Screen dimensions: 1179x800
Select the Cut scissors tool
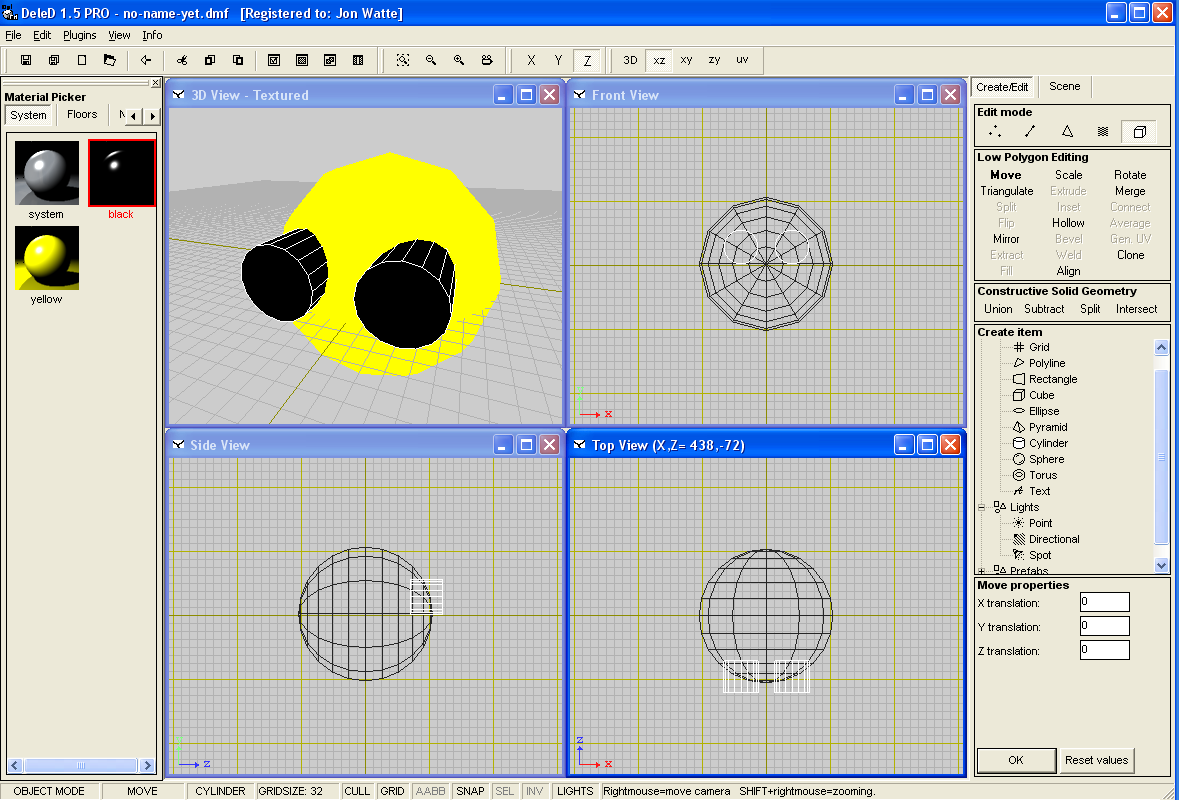coord(183,60)
